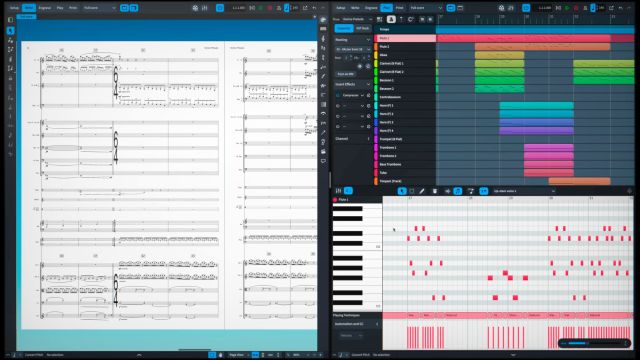Click the Oboe track colour swatch

point(376,55)
